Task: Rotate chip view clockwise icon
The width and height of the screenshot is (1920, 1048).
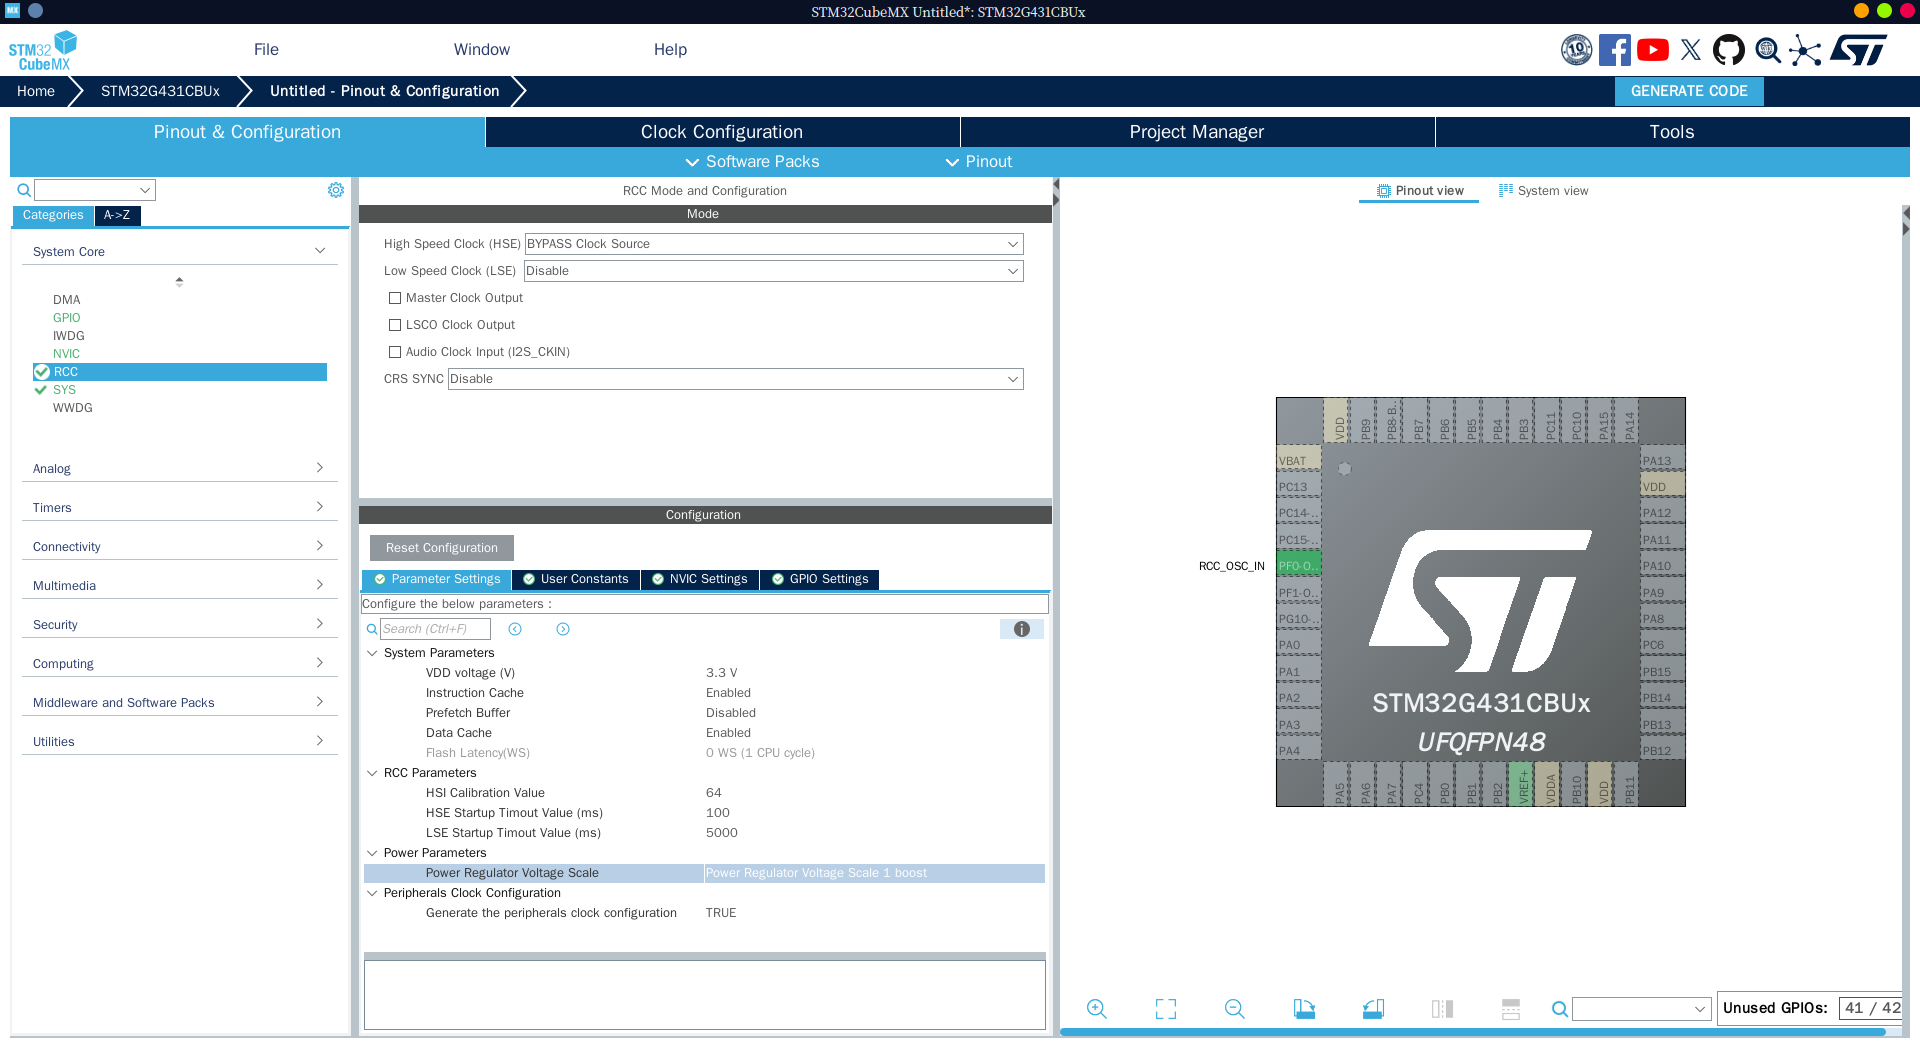Action: tap(1304, 1009)
